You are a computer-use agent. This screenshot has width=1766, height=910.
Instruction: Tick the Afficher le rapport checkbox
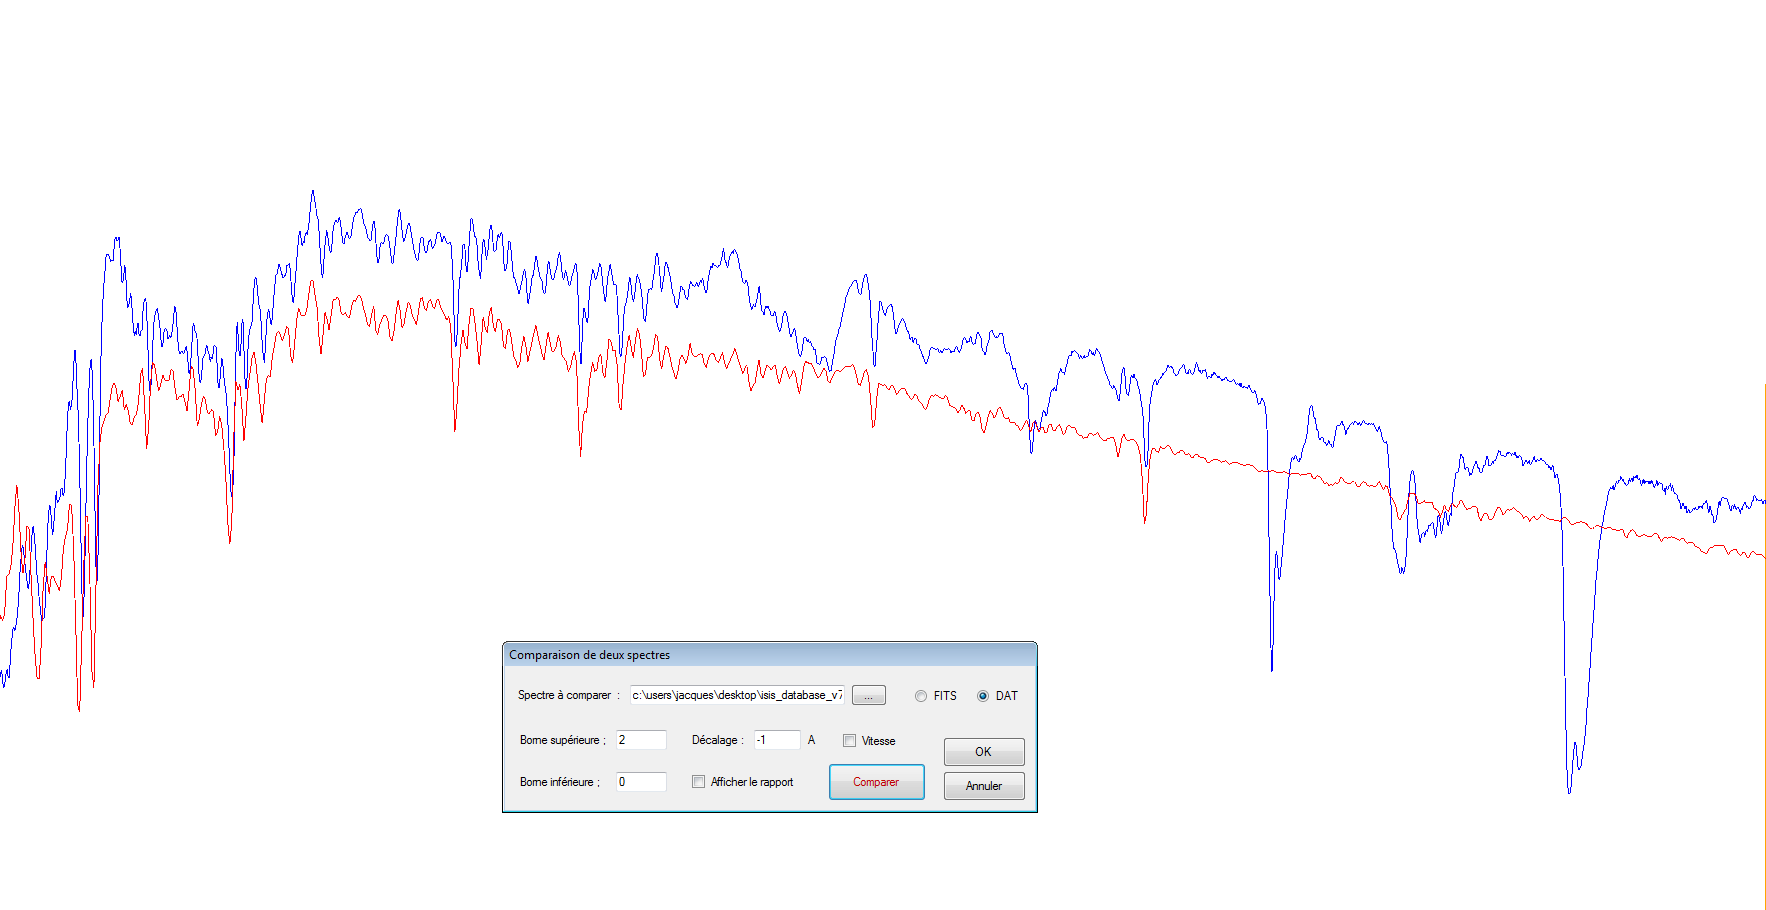pos(698,782)
